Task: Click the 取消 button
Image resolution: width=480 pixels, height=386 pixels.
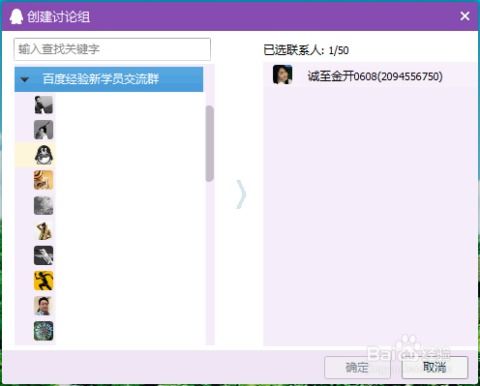Action: 435,367
